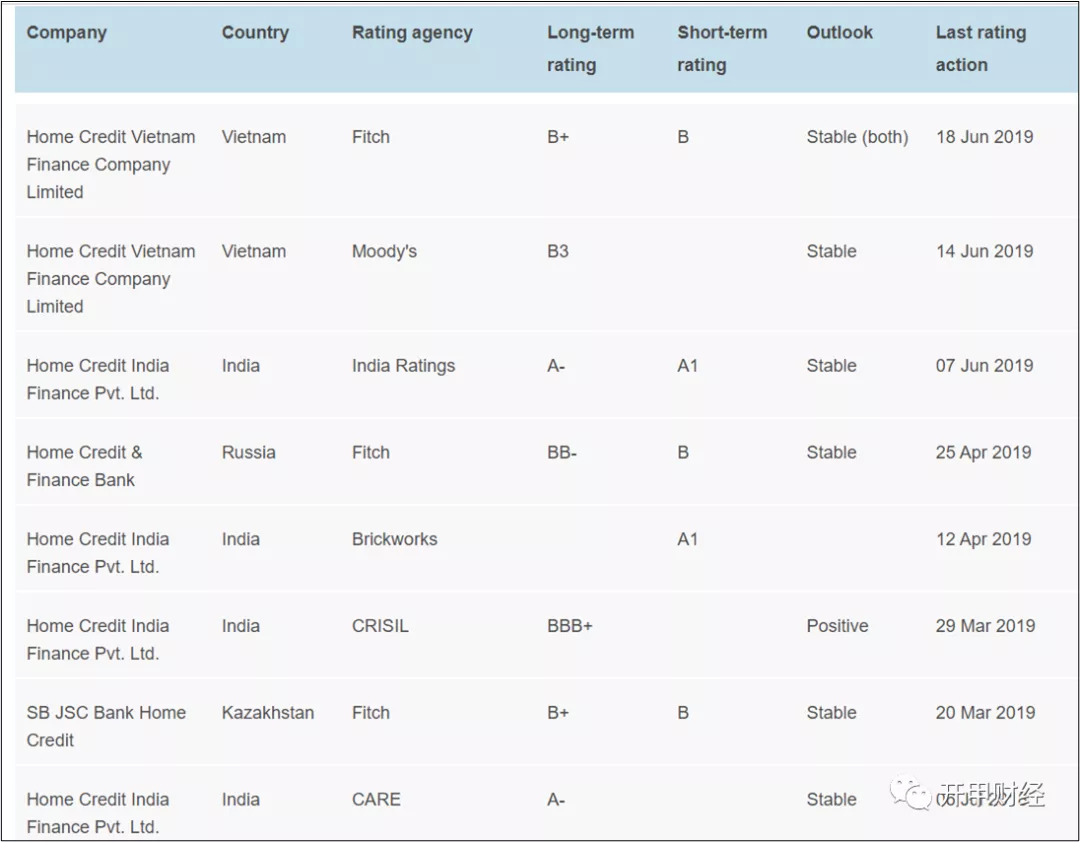Select the date 25 Apr 2019
This screenshot has height=842, width=1080.
[x=983, y=452]
